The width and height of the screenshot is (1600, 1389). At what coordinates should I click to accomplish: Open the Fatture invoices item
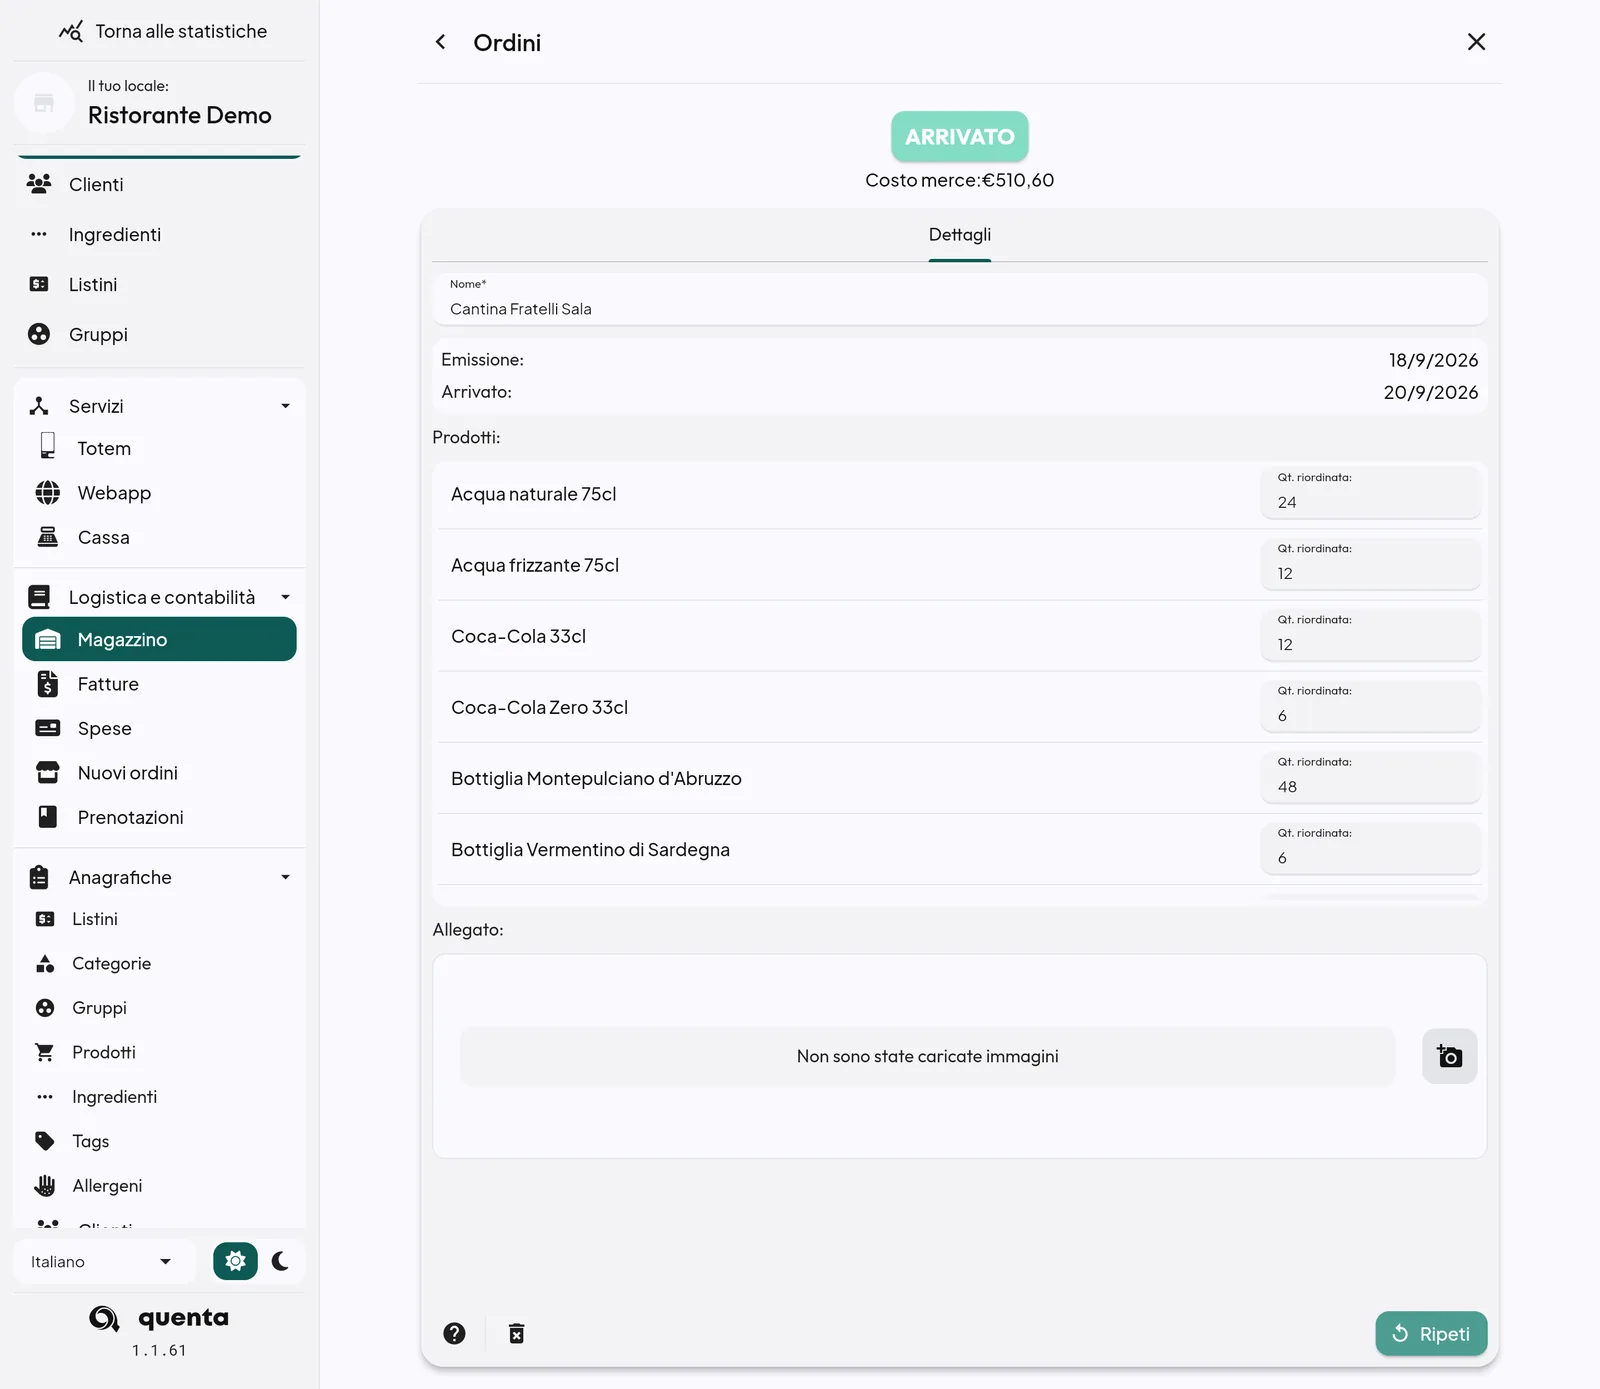point(160,684)
